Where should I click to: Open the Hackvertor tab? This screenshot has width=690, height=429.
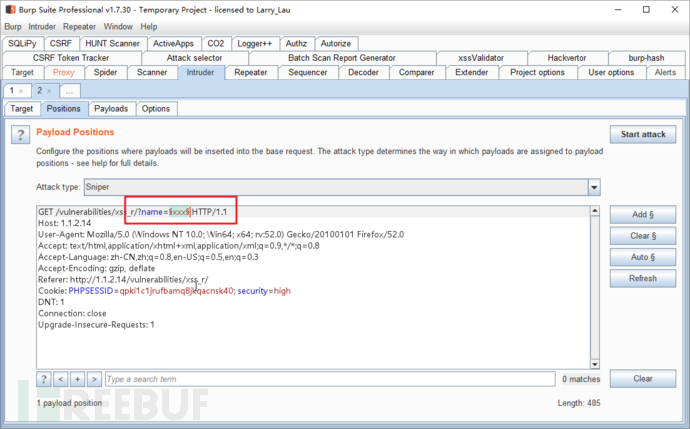tap(567, 58)
